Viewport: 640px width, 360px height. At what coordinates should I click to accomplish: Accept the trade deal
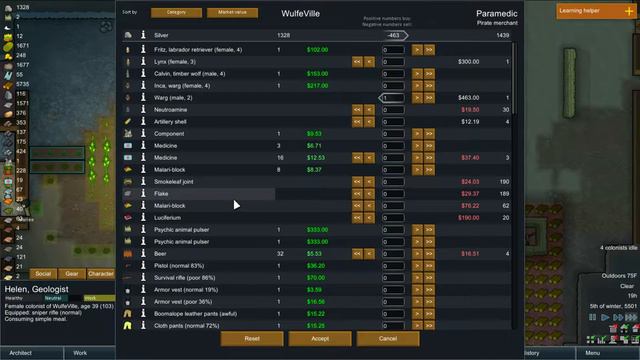point(320,338)
